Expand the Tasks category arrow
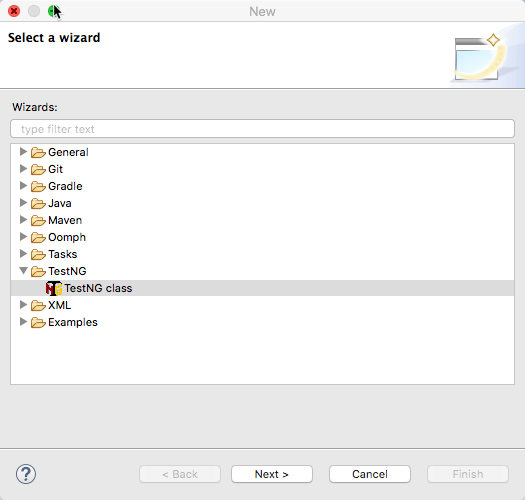525x500 pixels. pyautogui.click(x=23, y=254)
